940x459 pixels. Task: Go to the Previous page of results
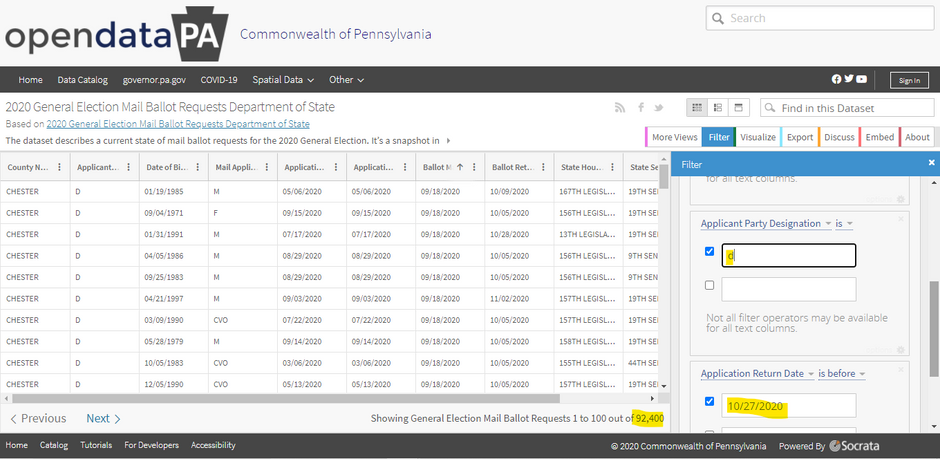pyautogui.click(x=38, y=418)
